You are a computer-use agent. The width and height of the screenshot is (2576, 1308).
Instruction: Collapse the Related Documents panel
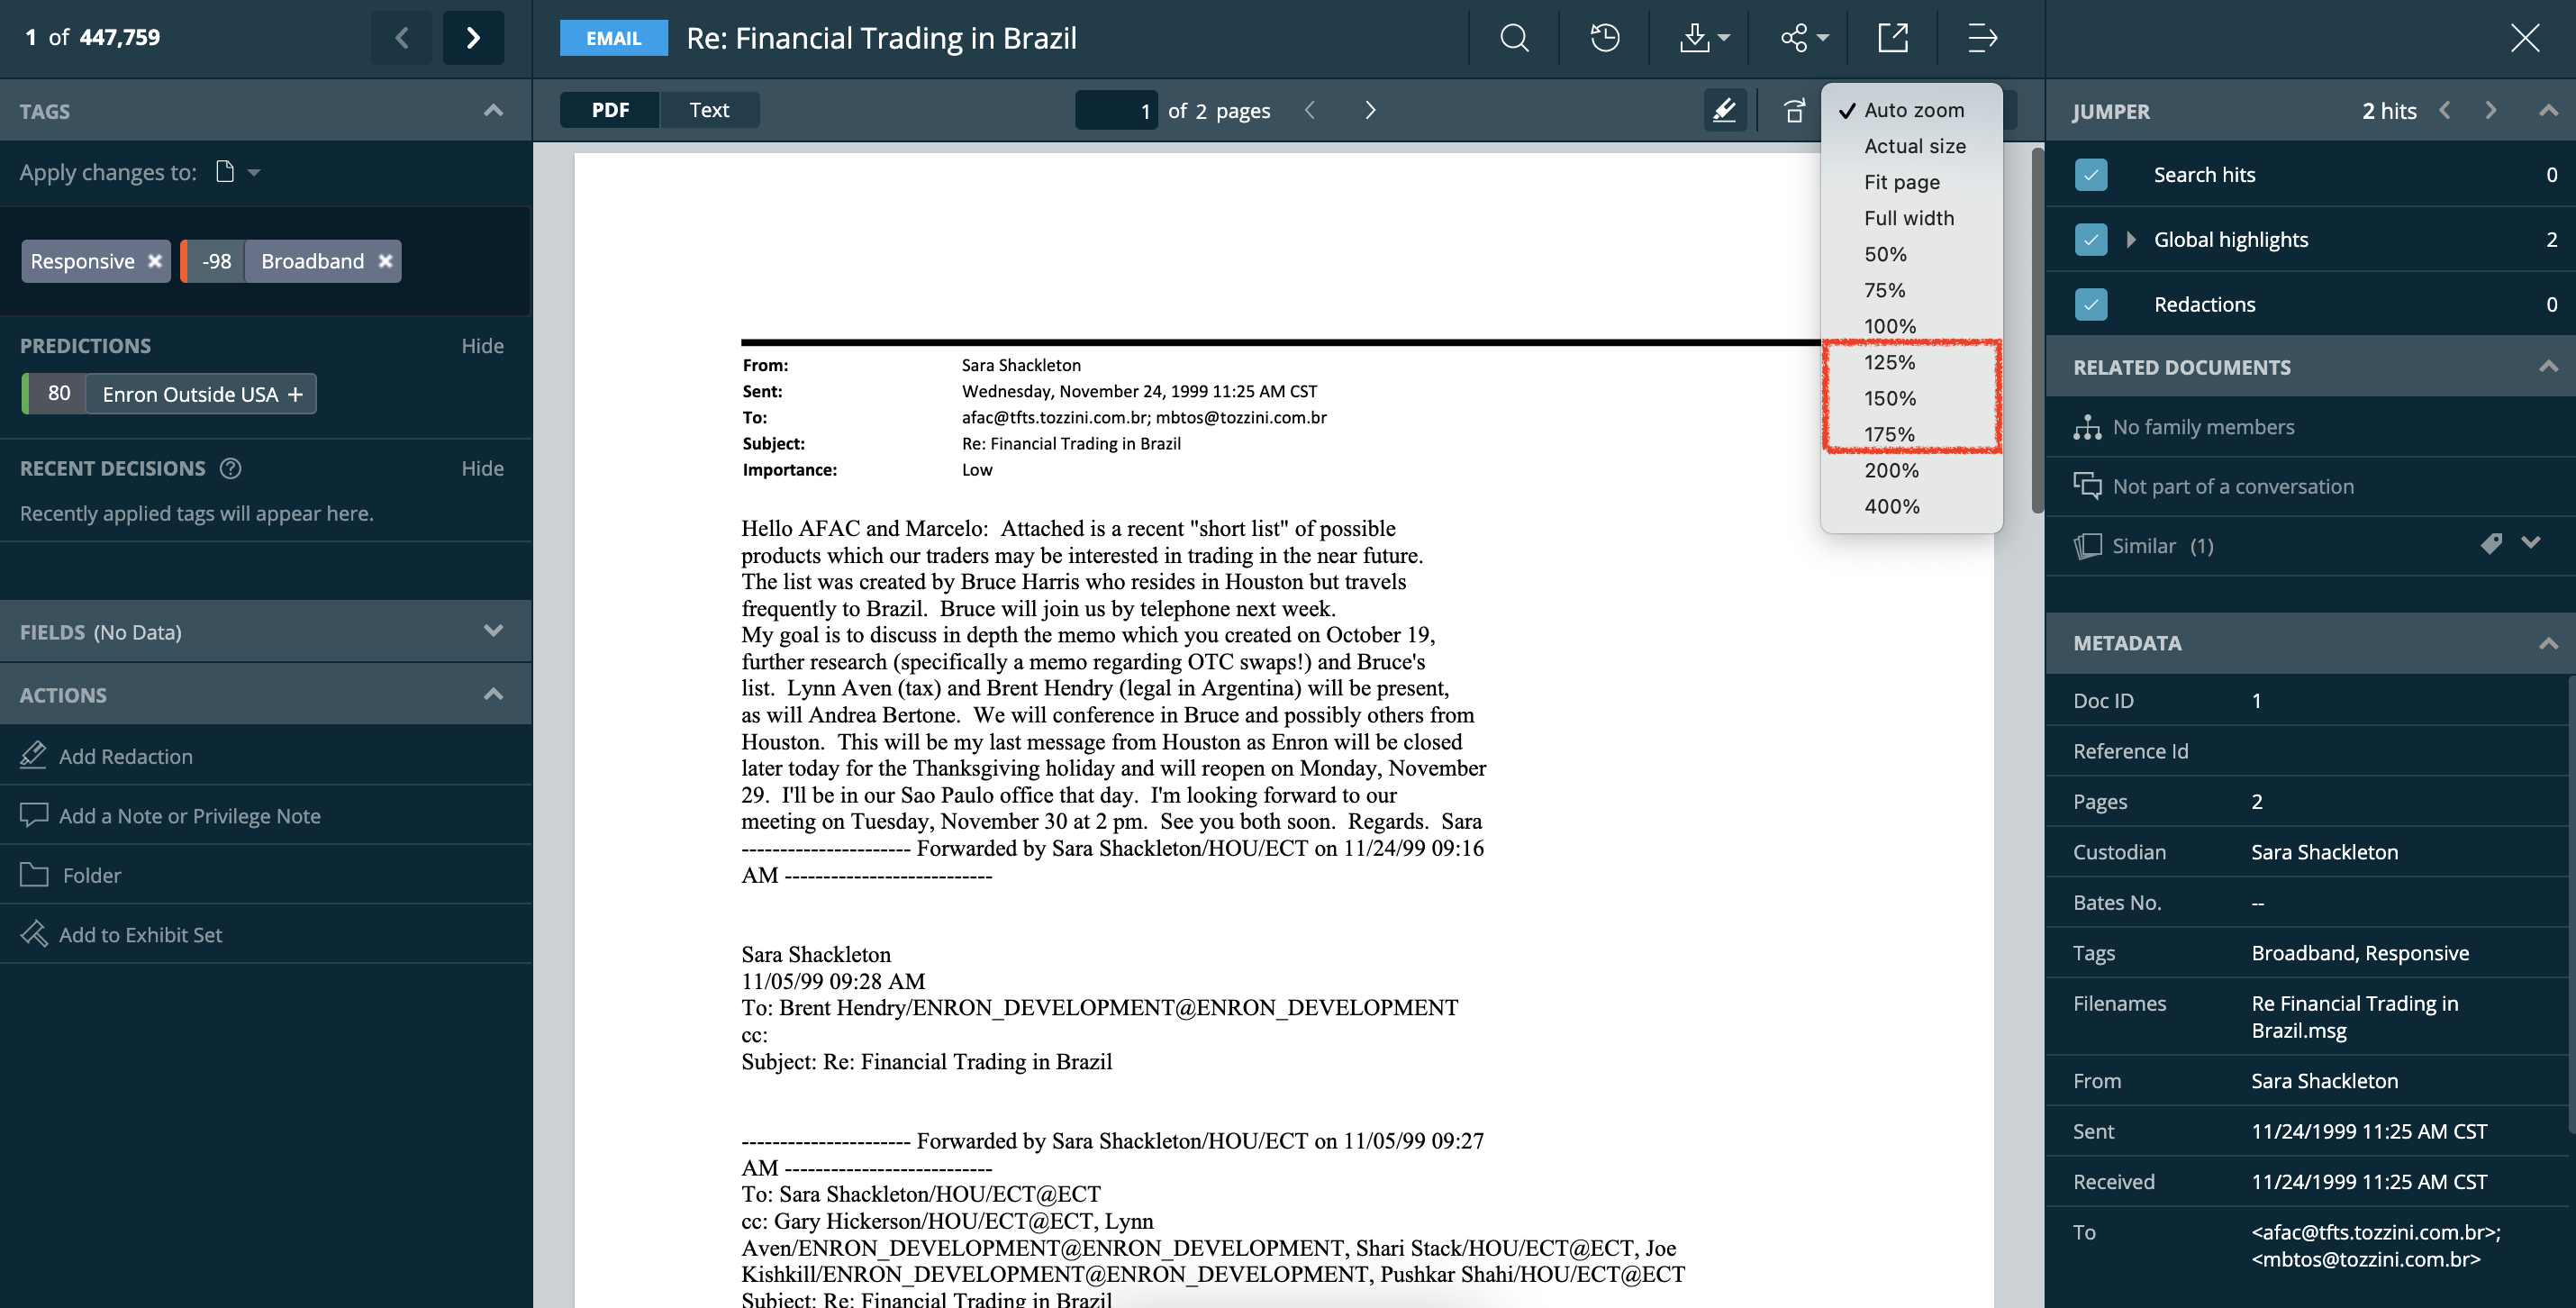coord(2548,366)
